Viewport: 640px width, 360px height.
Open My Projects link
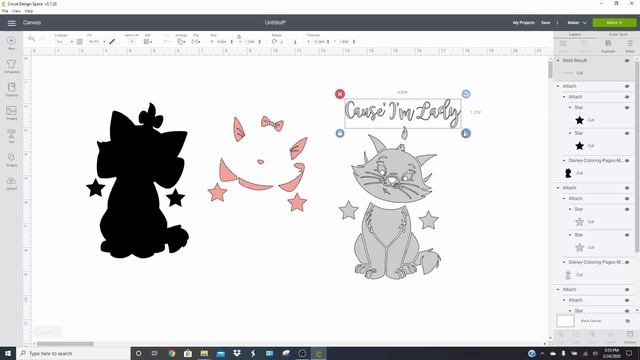click(x=524, y=23)
